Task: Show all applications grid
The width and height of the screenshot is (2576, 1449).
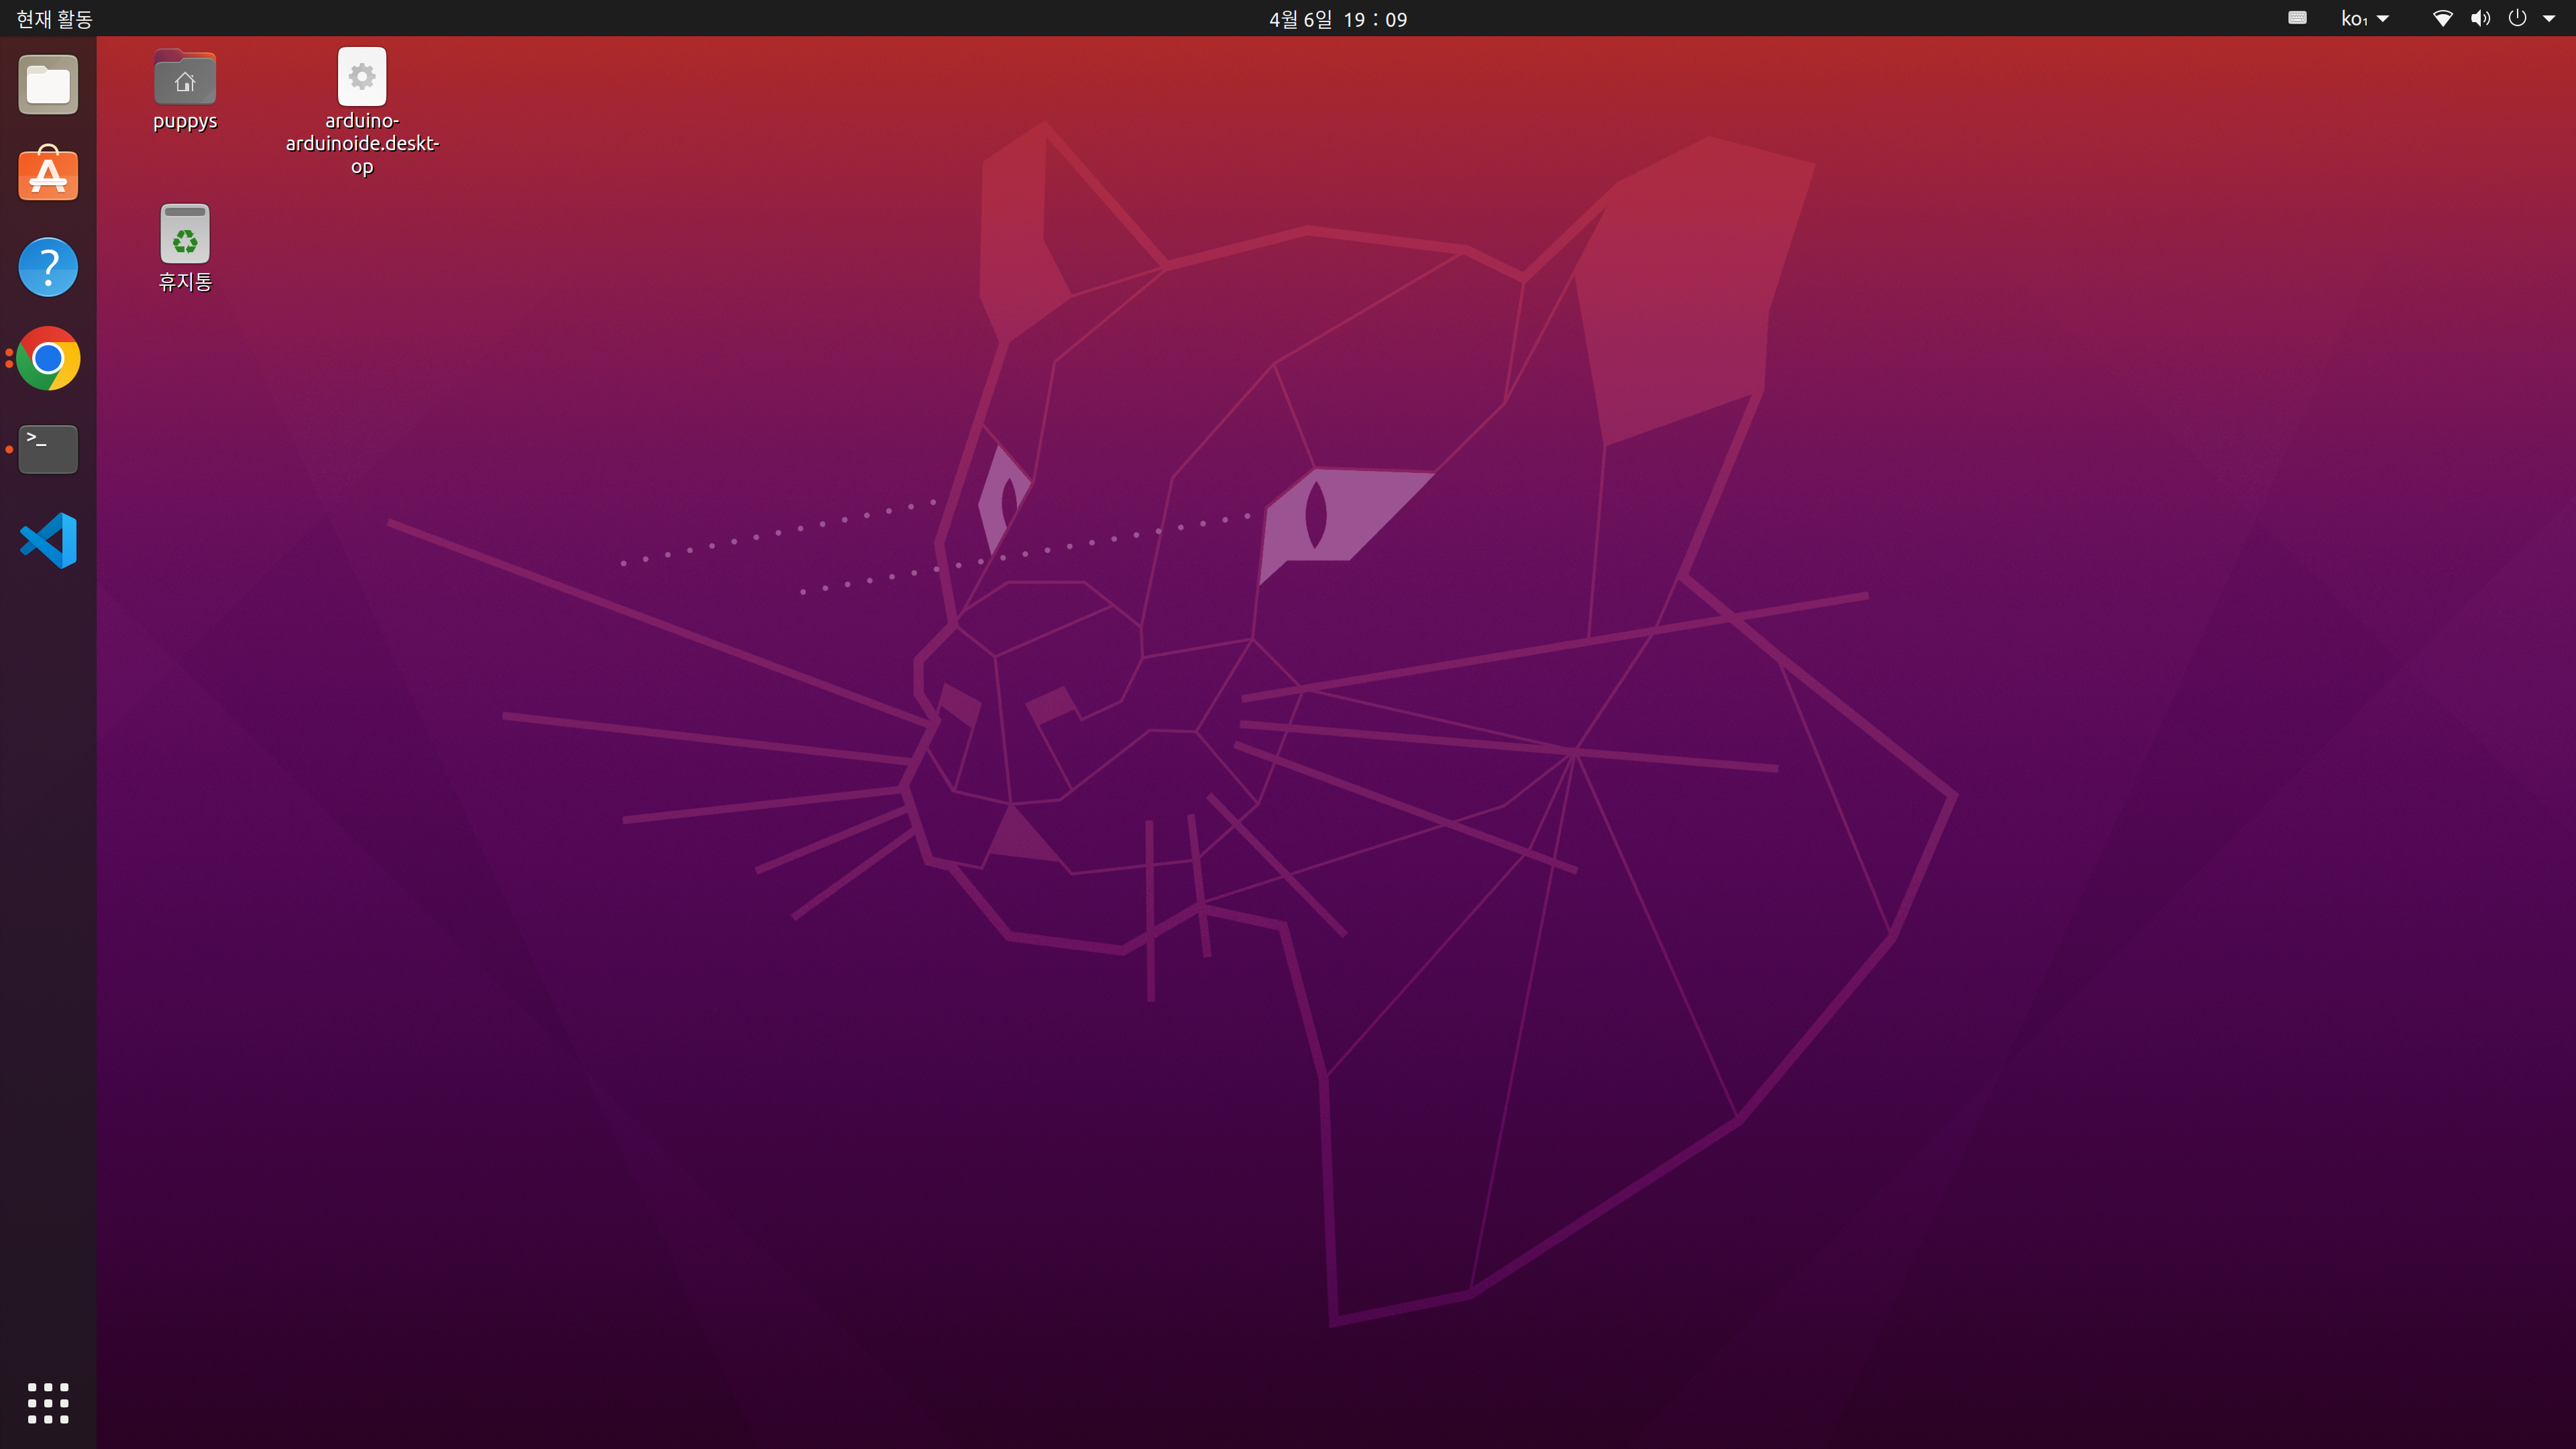Action: [x=48, y=1403]
